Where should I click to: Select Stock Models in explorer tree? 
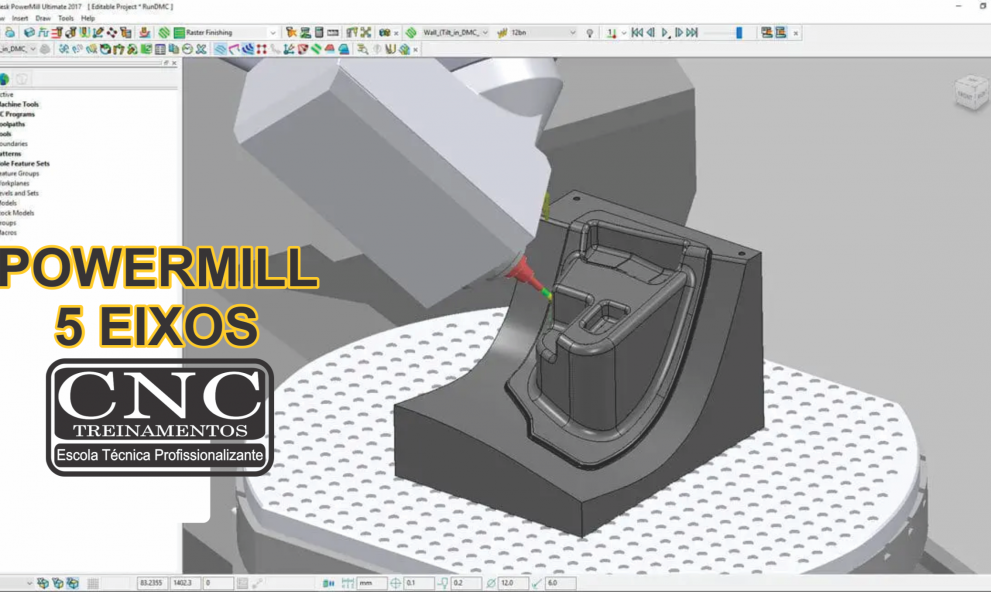coord(17,213)
